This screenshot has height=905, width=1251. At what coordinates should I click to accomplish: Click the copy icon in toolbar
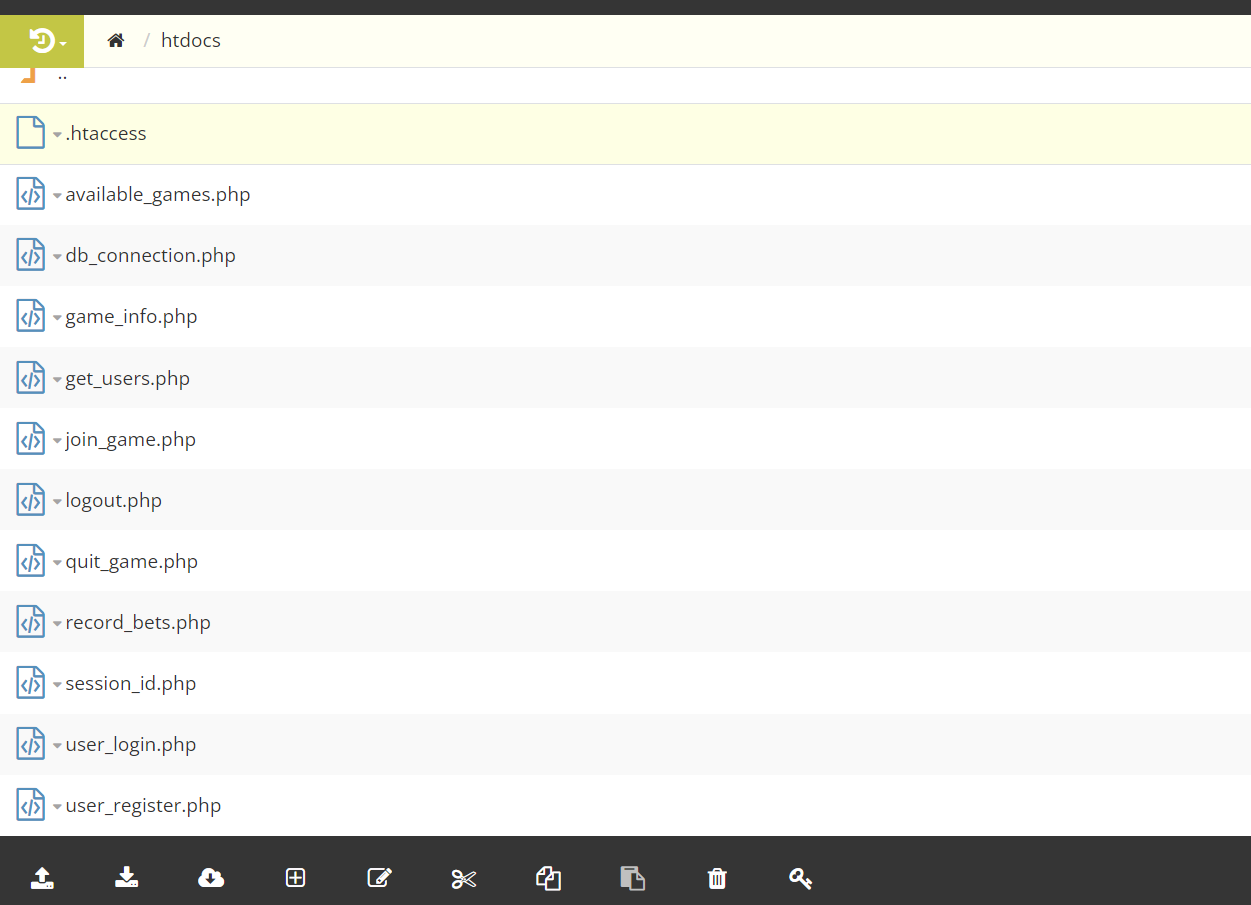[x=548, y=878]
